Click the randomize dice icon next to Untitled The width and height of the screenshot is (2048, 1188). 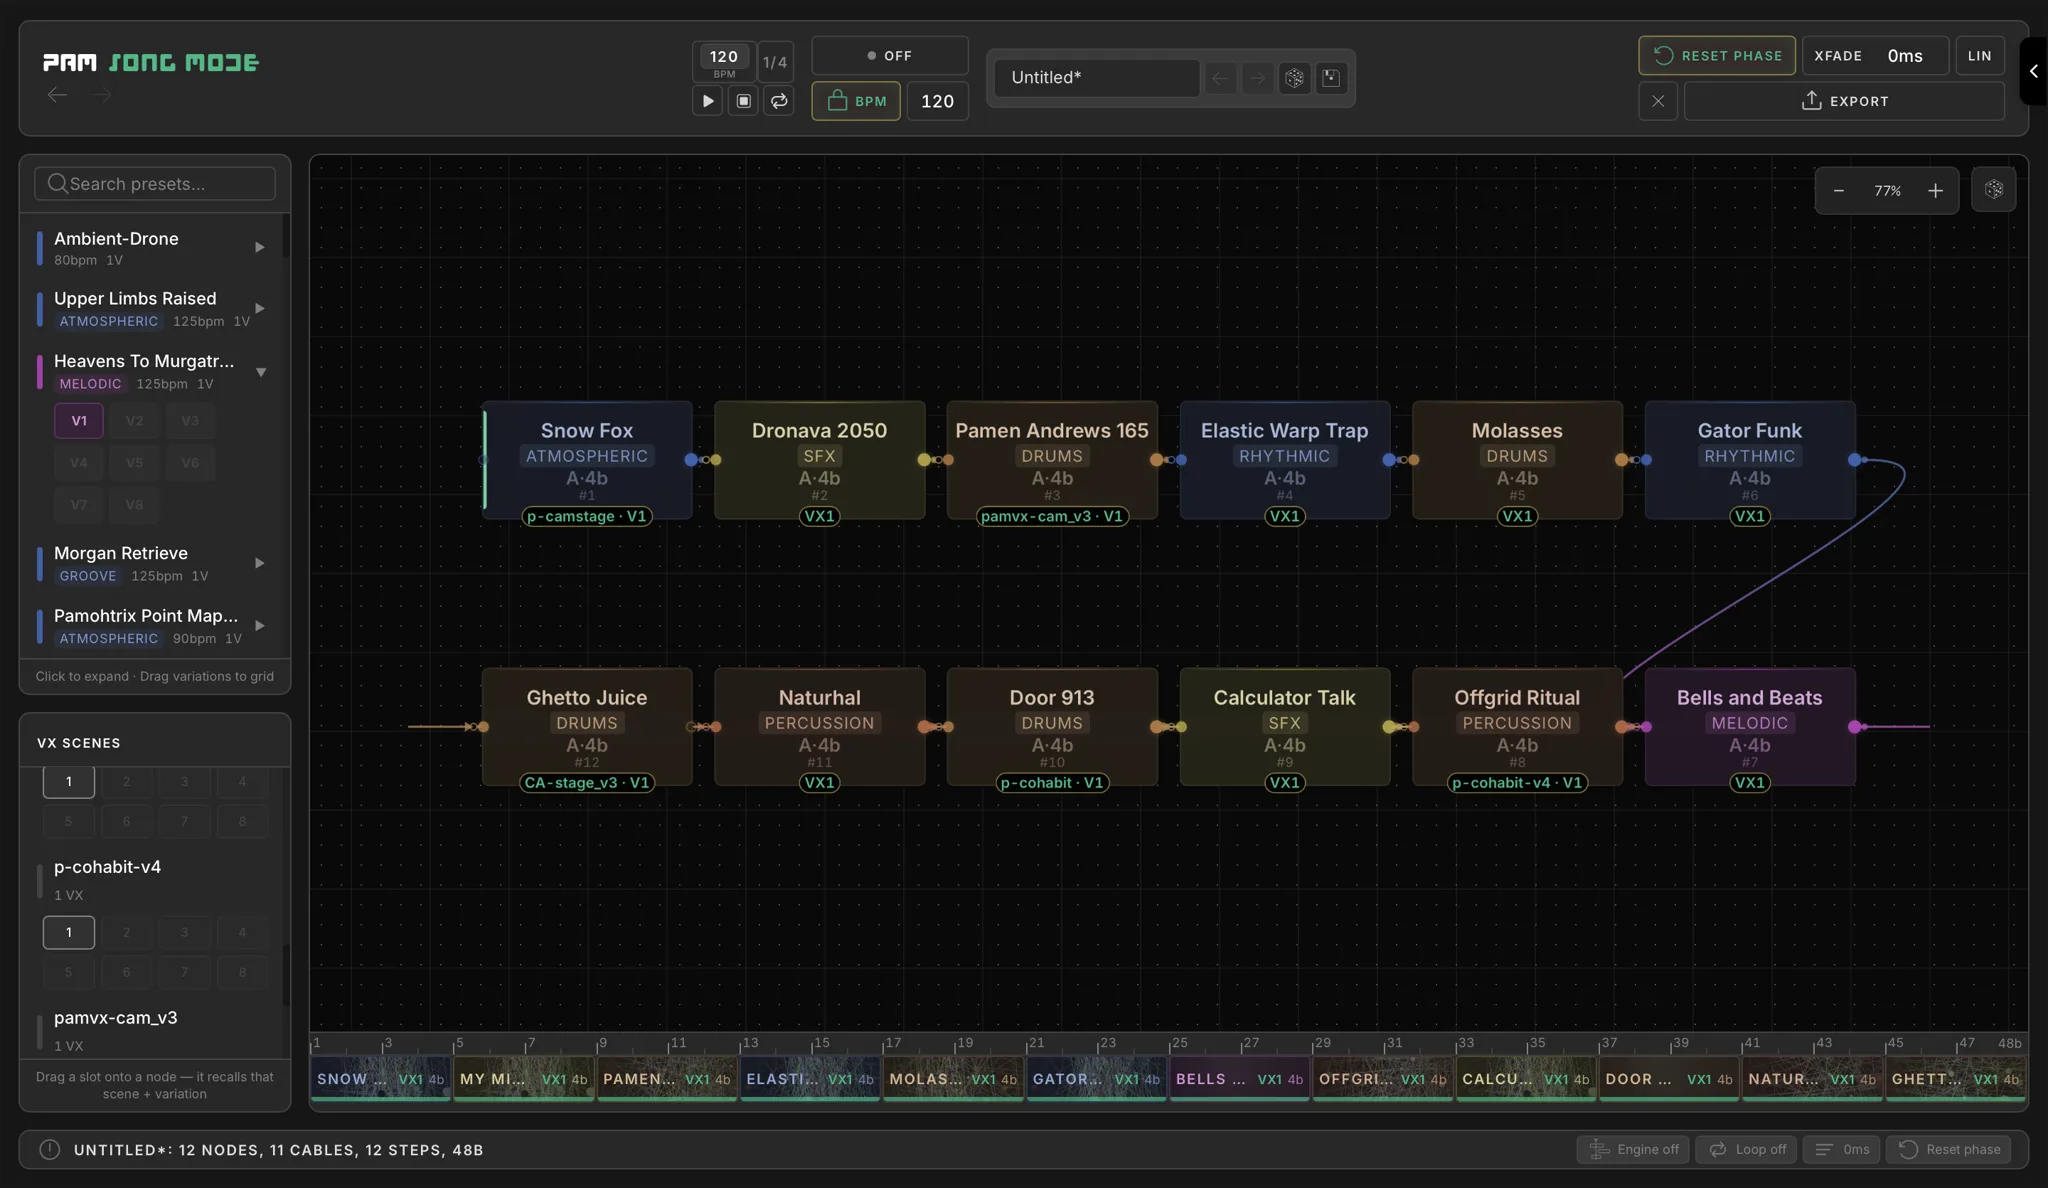(1294, 78)
